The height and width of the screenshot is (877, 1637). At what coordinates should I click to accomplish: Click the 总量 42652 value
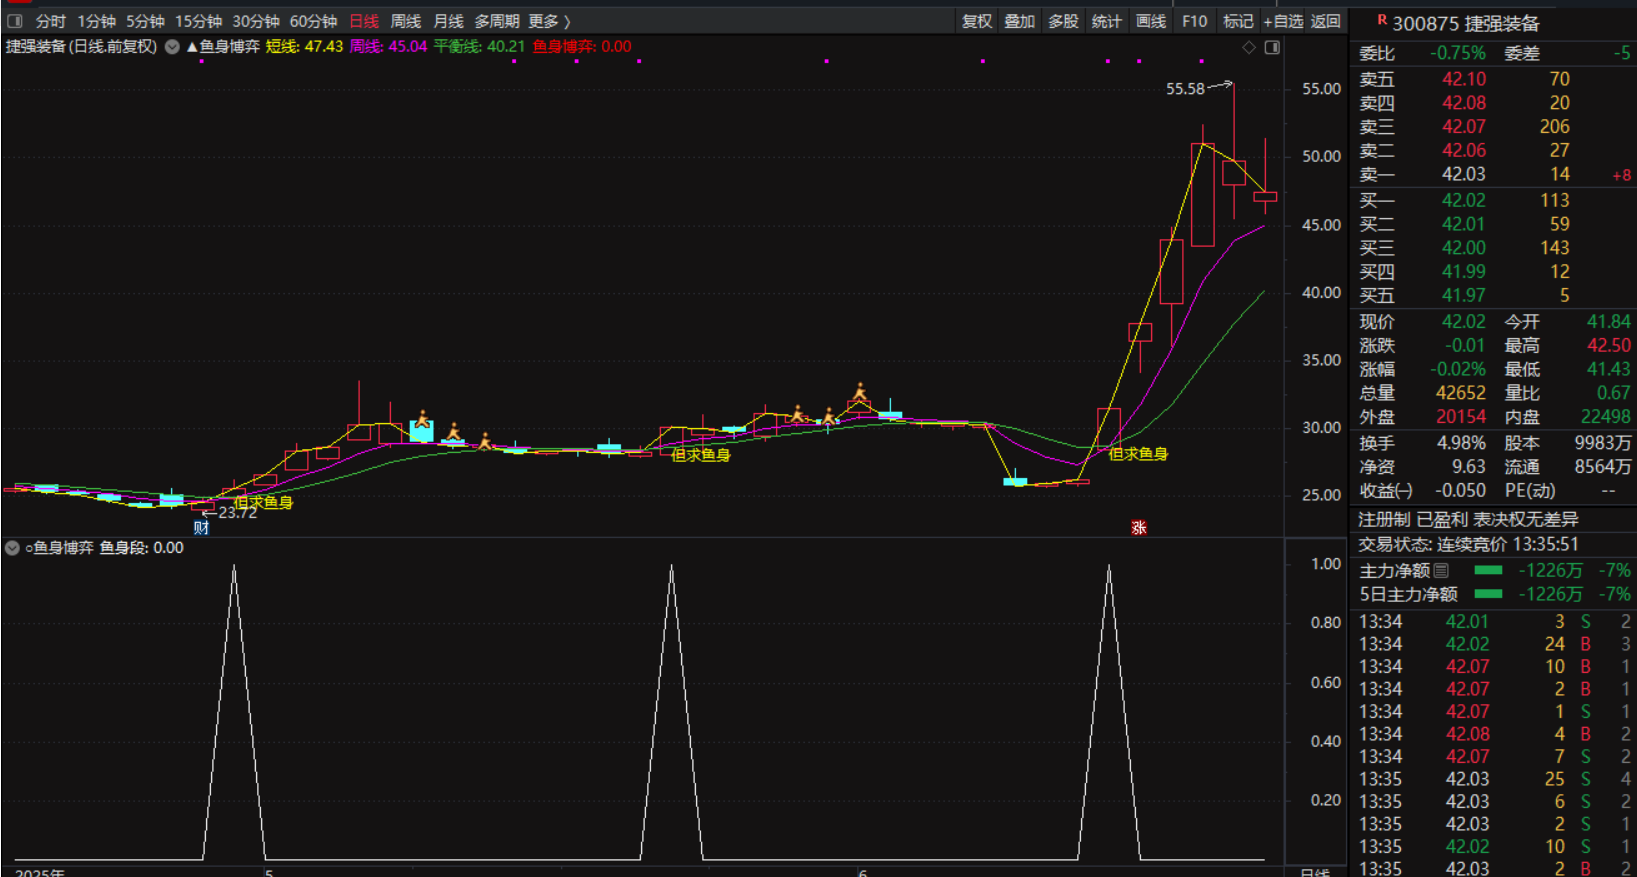point(1461,393)
